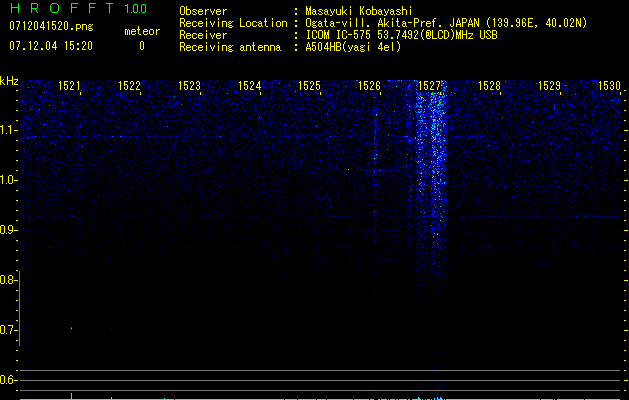The height and width of the screenshot is (400, 629).
Task: Click the 1528 time marker
Action: pos(489,86)
